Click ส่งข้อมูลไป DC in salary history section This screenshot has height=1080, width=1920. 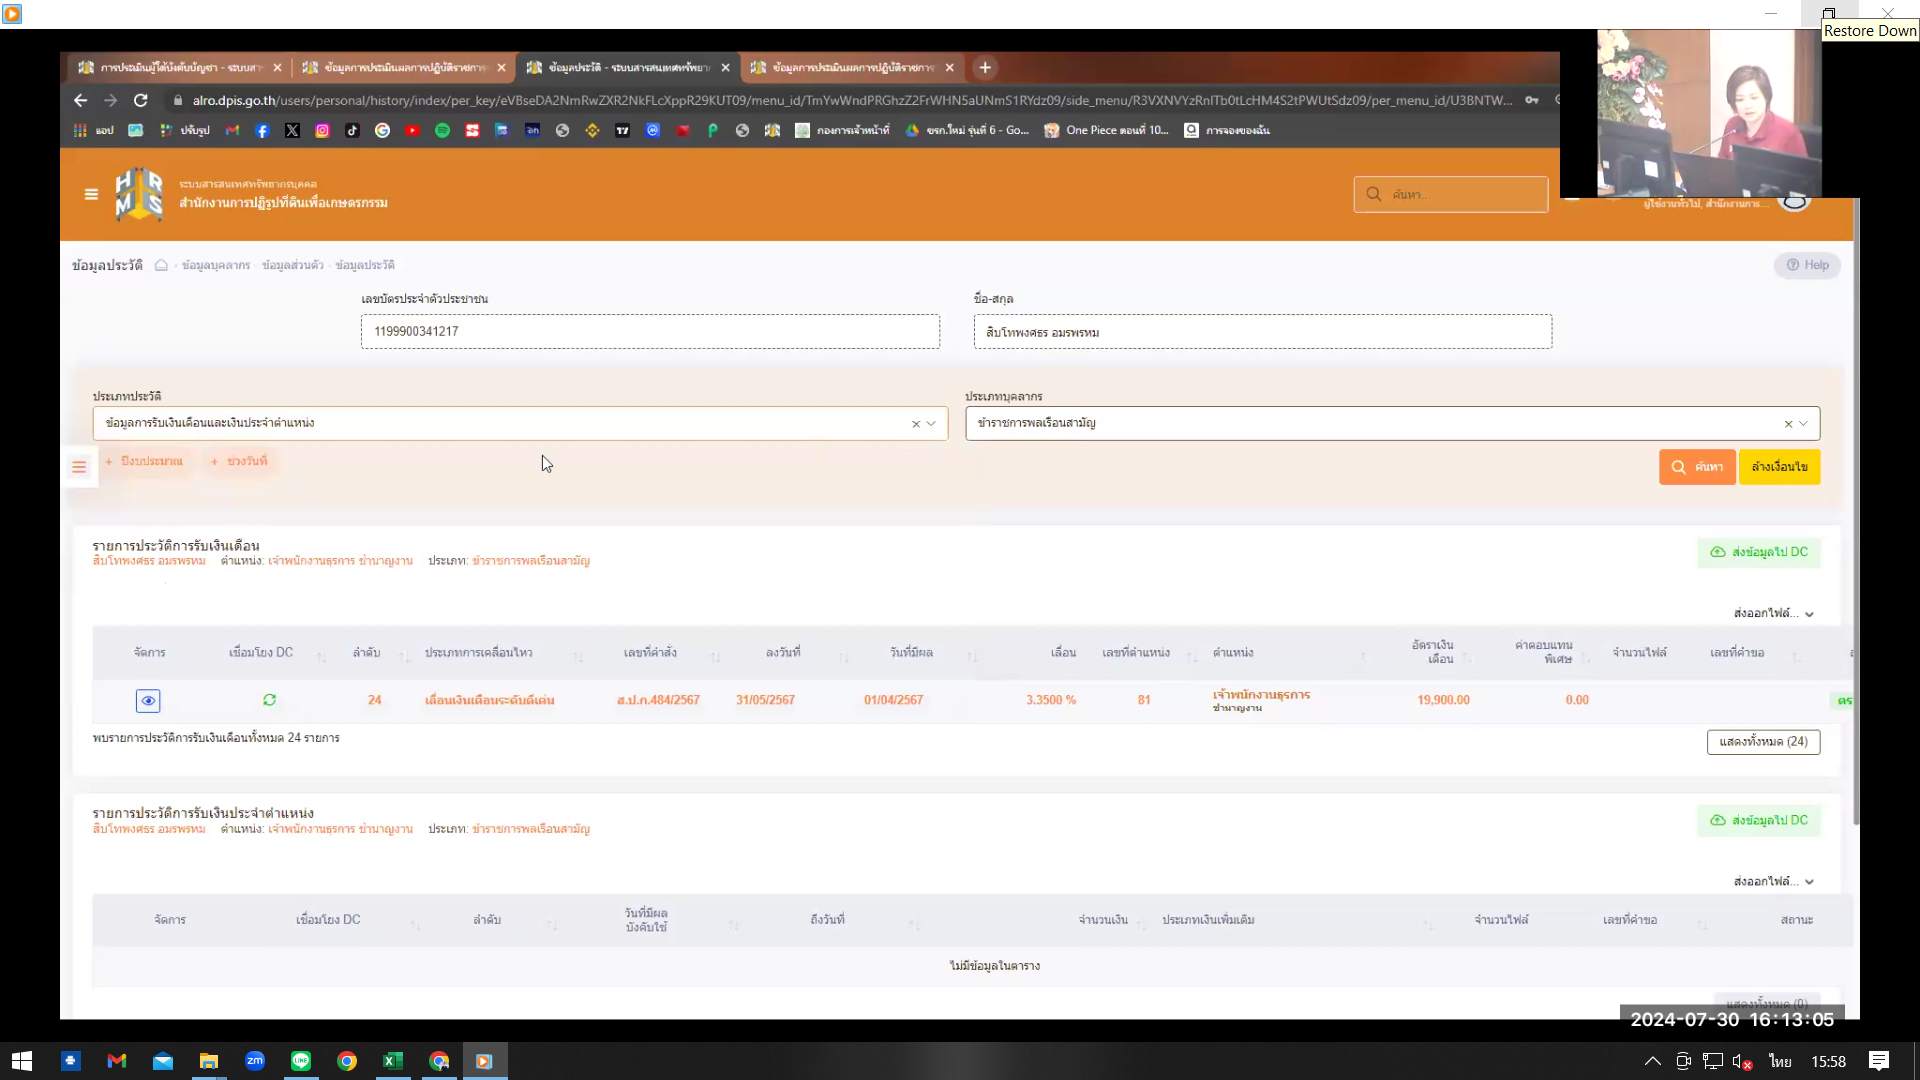(x=1758, y=552)
